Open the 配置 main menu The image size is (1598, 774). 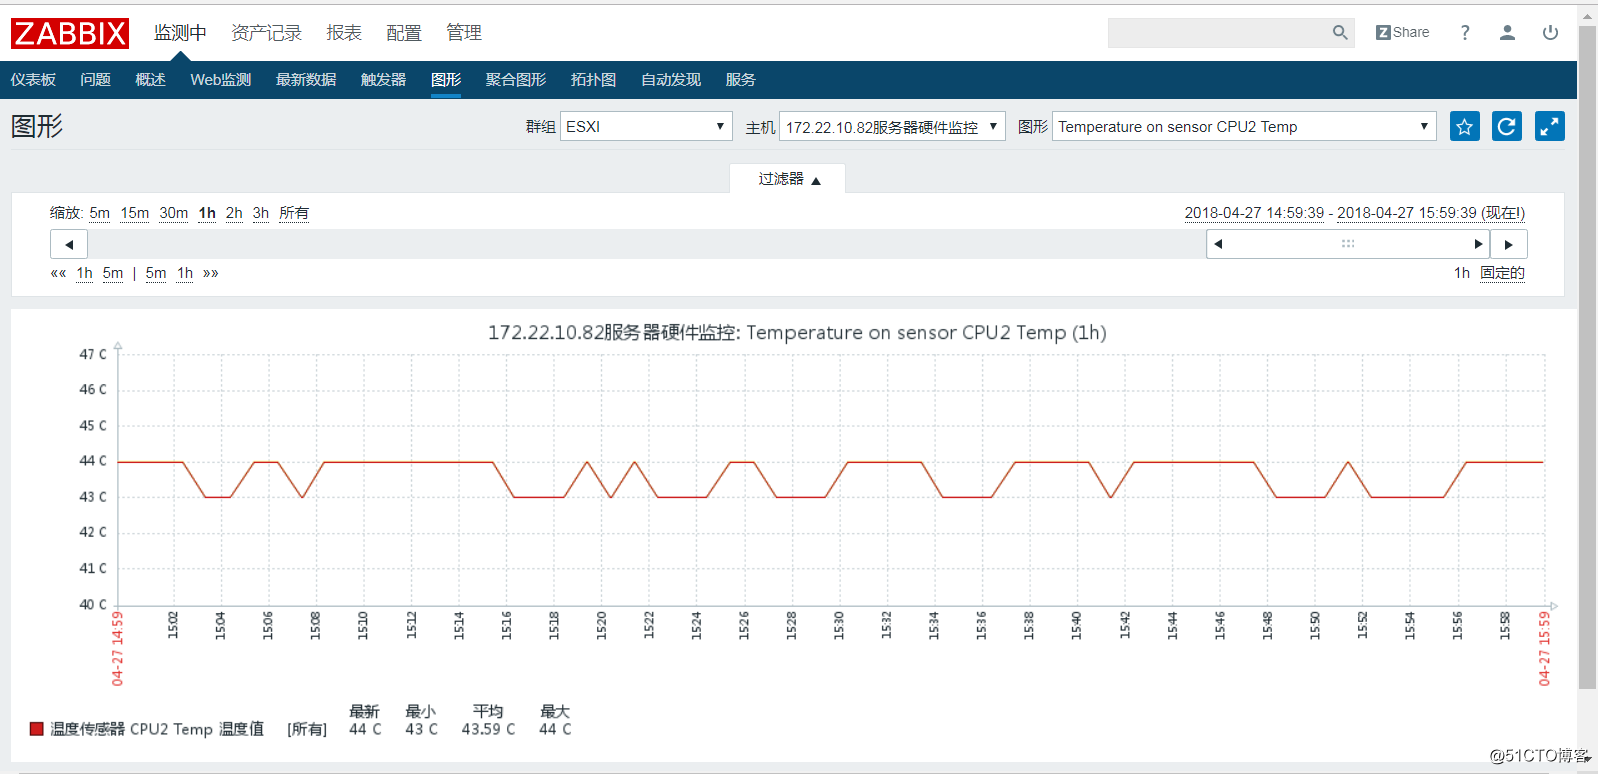click(404, 33)
